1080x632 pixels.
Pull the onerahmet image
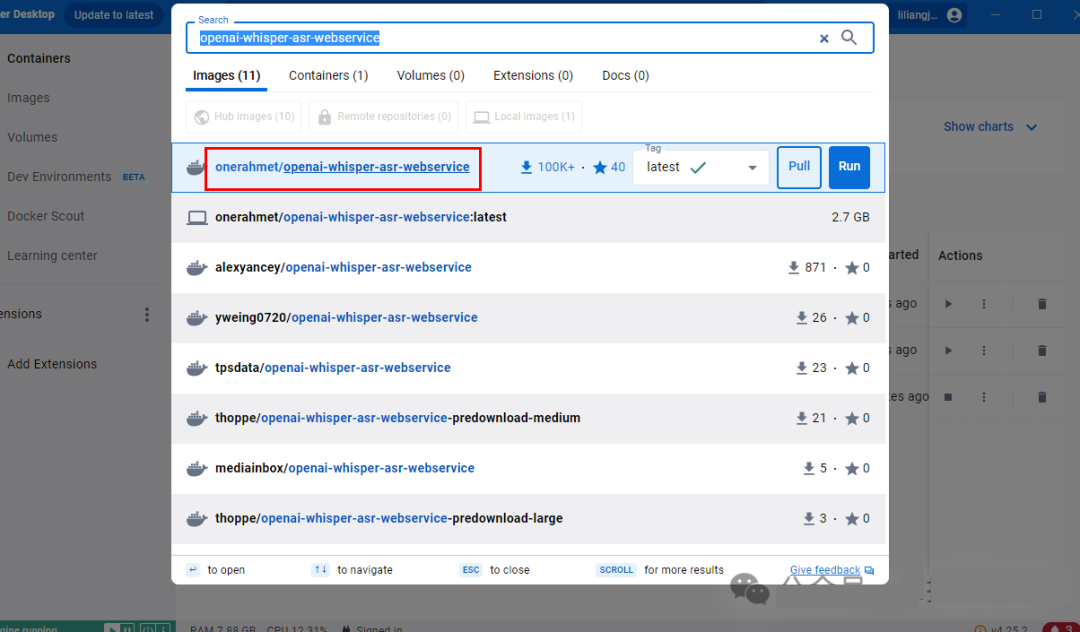[x=799, y=167]
